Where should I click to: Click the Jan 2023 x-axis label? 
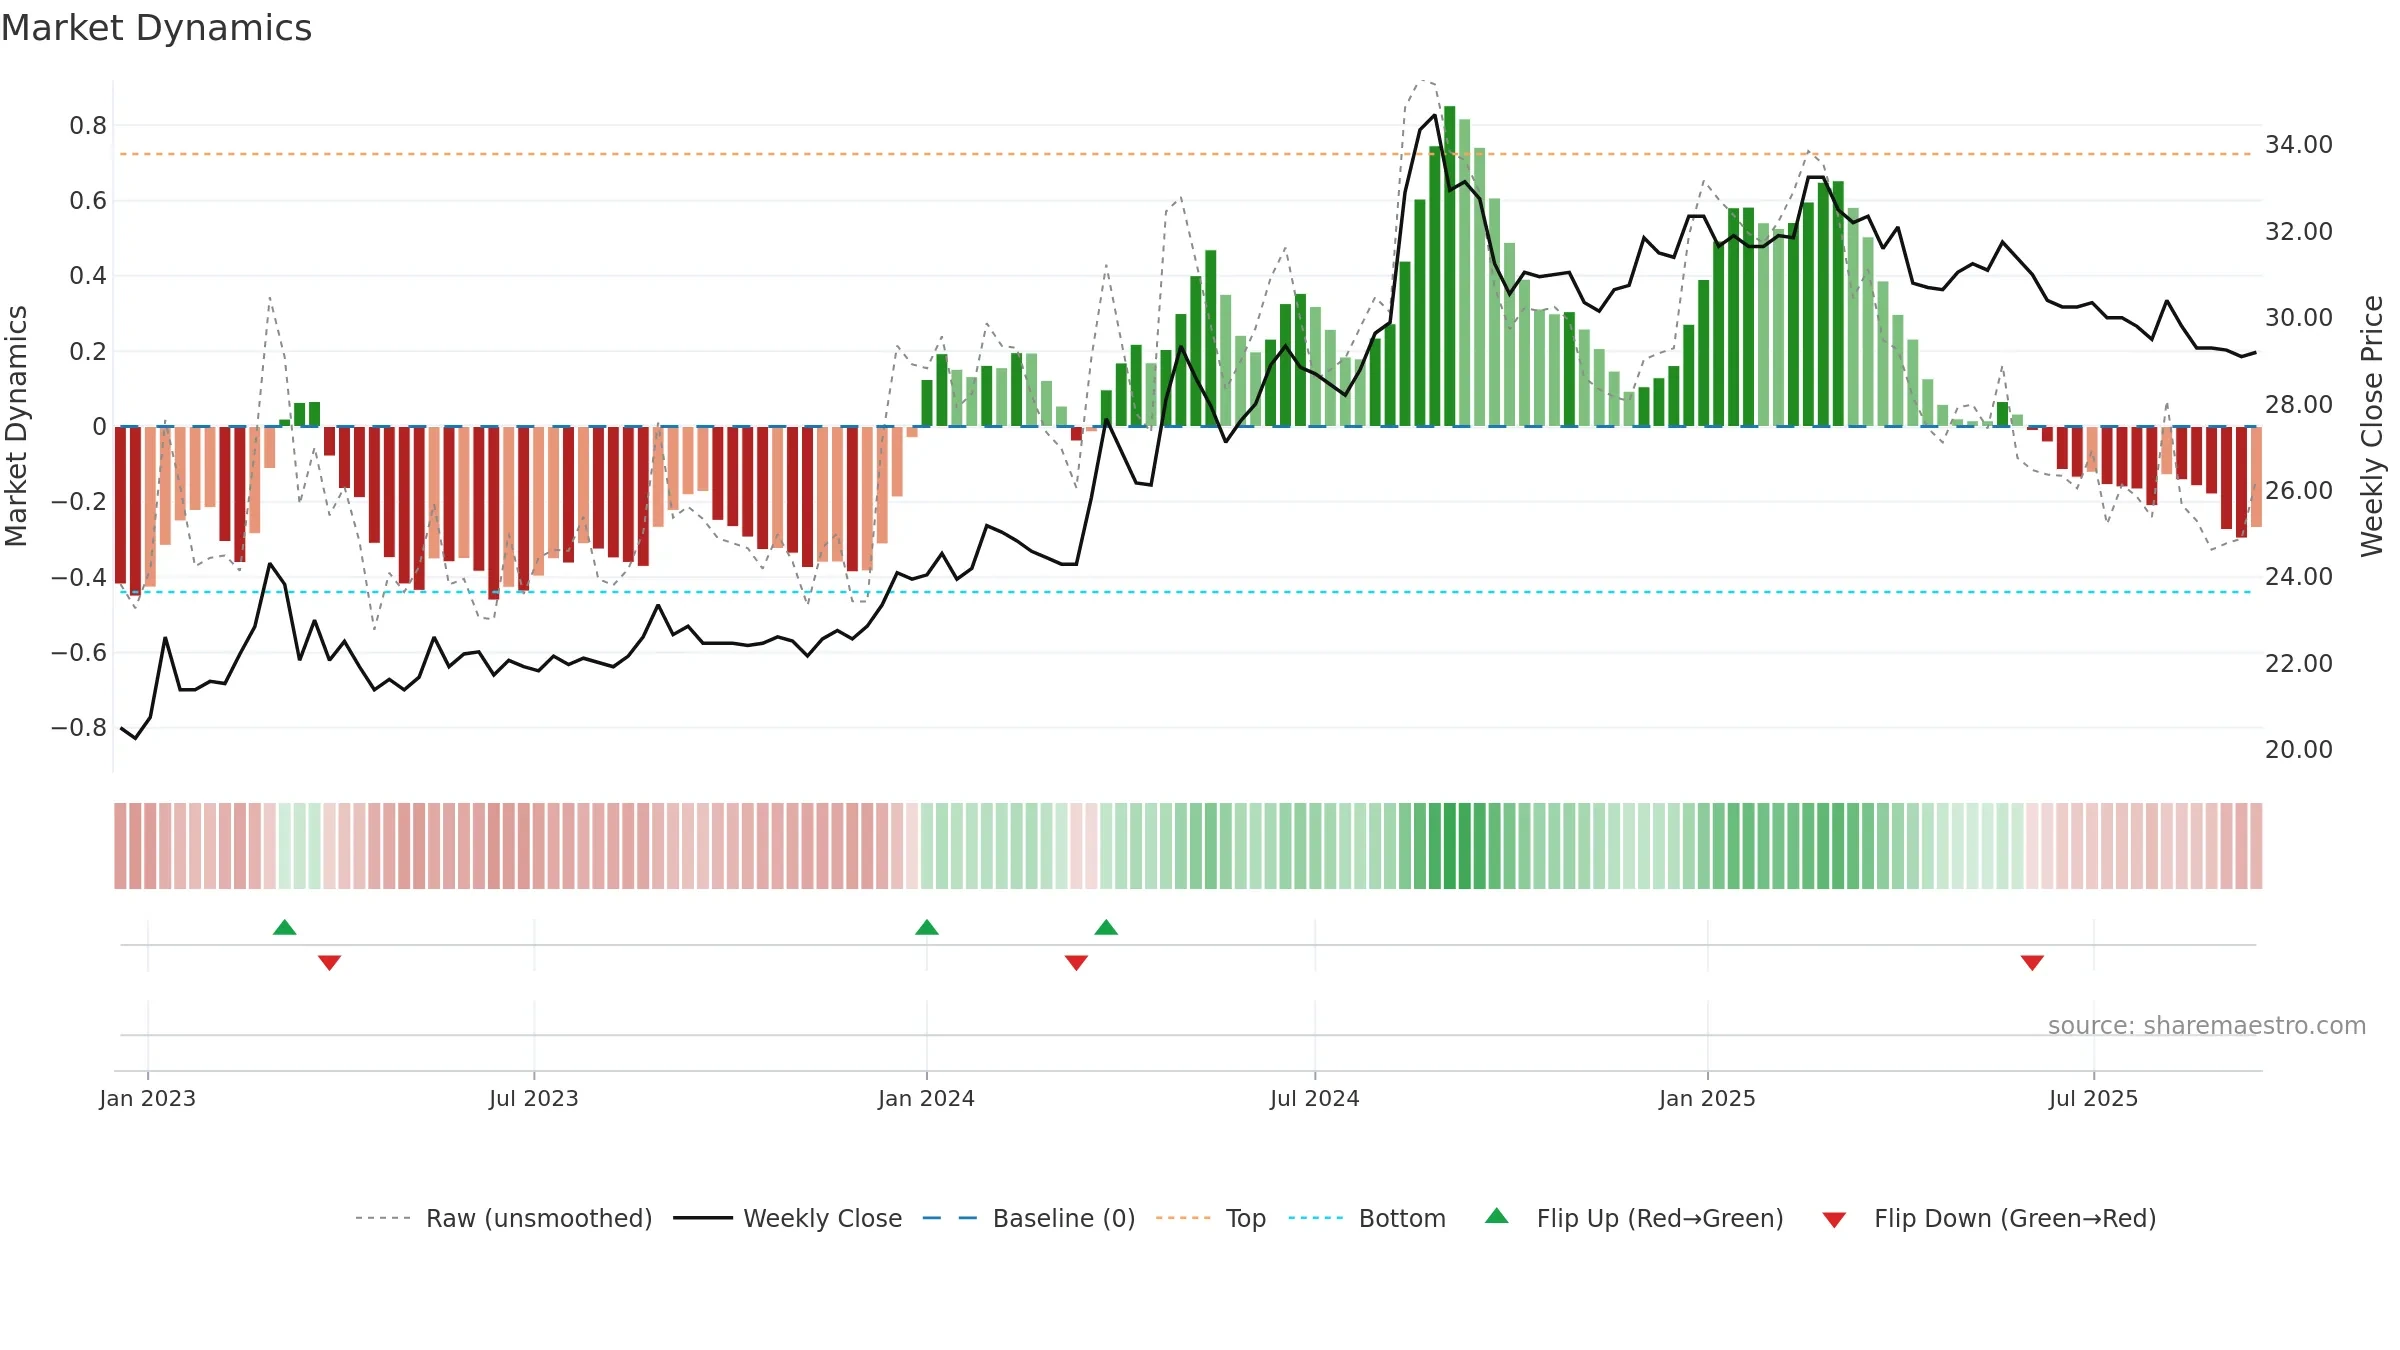(x=148, y=1098)
